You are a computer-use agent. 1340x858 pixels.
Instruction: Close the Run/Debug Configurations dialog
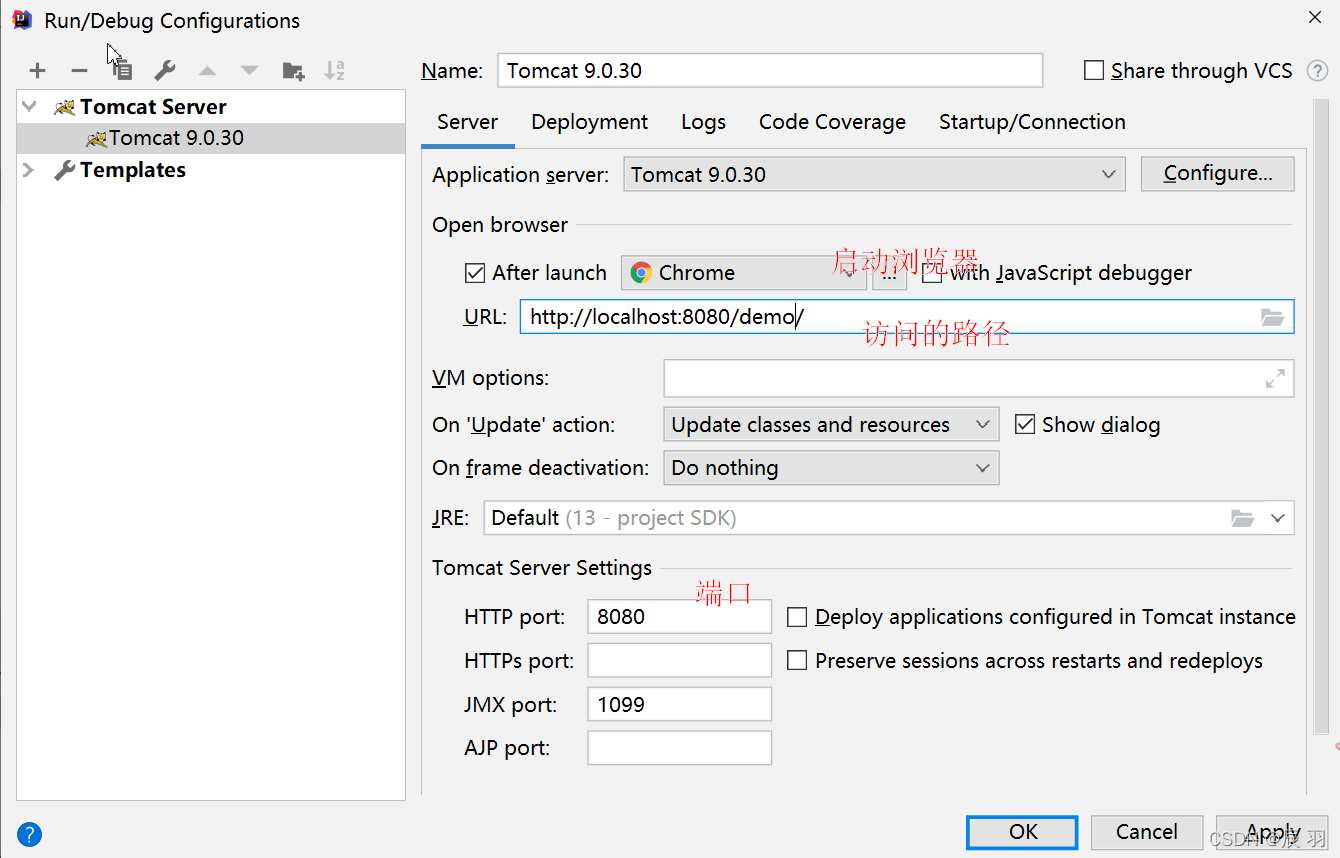1314,17
